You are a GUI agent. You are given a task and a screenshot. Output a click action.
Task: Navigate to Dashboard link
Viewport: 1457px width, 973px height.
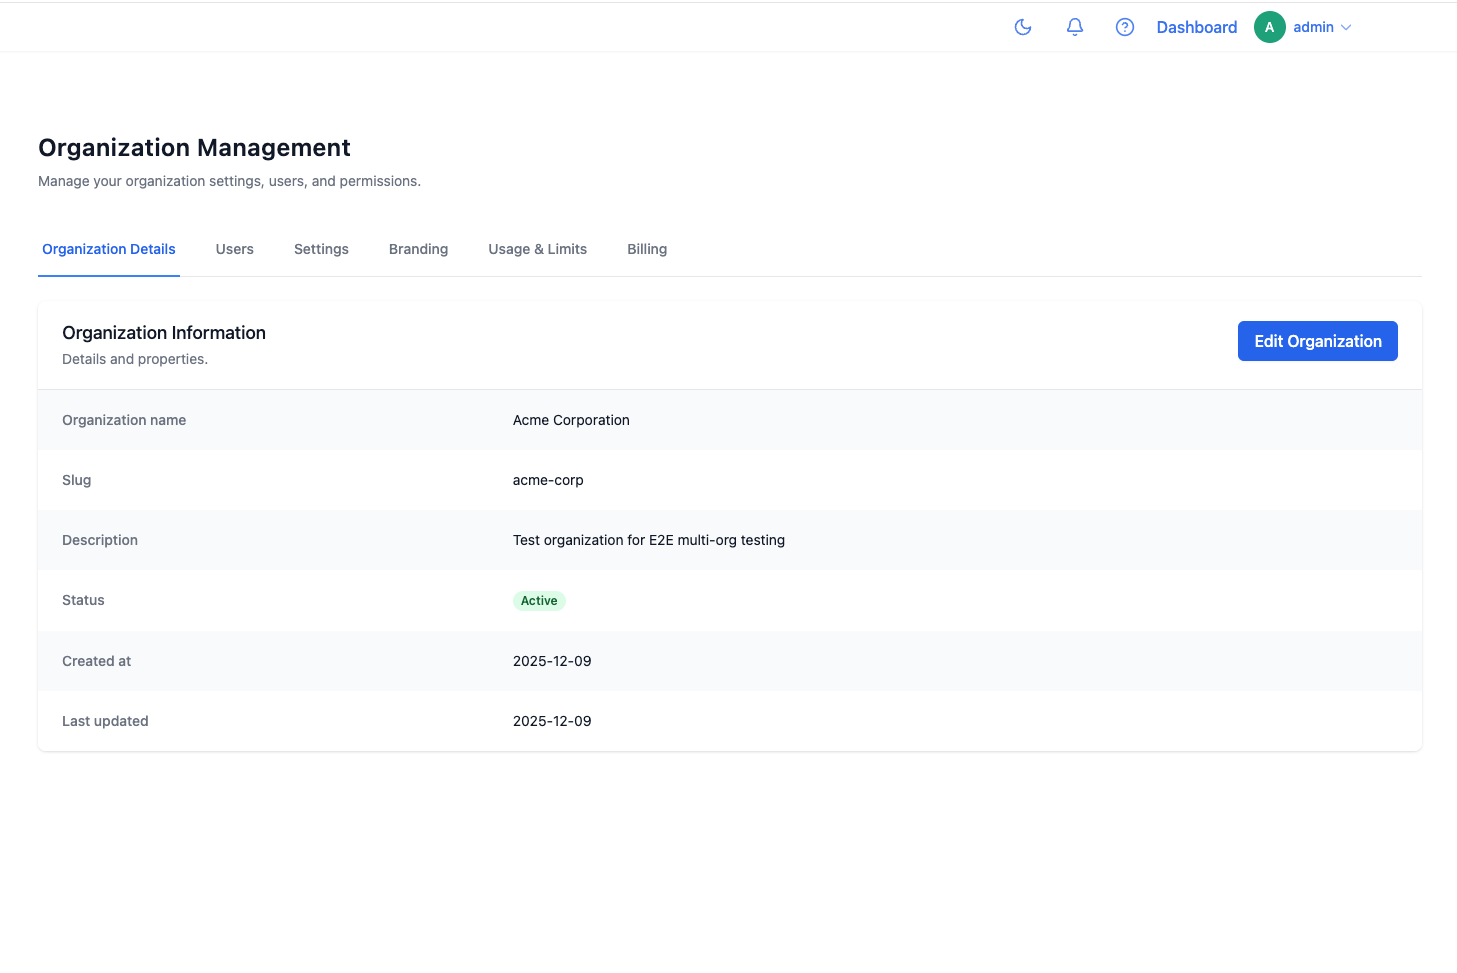coord(1196,27)
